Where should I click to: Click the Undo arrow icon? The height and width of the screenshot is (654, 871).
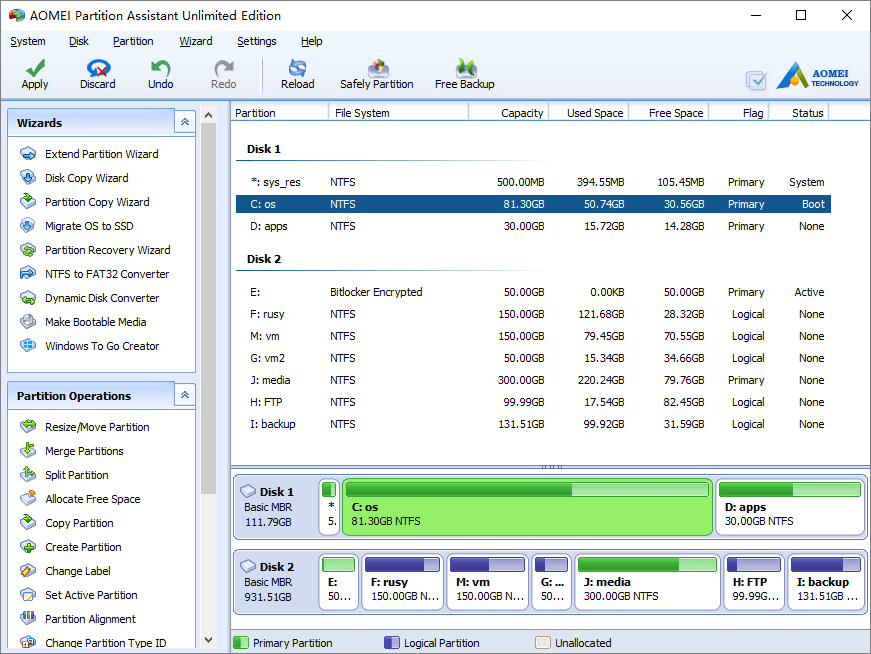click(161, 68)
